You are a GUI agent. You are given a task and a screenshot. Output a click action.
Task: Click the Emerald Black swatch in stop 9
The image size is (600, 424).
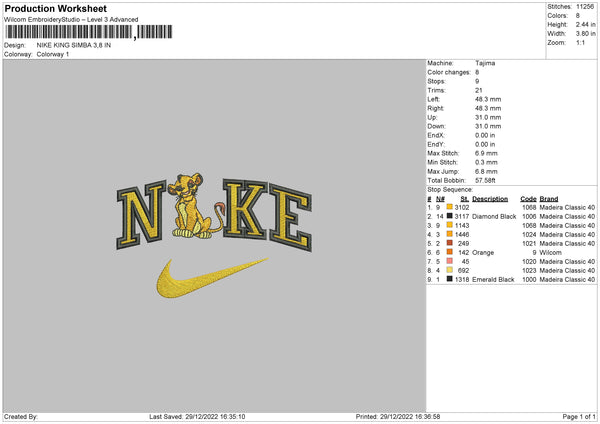(450, 279)
